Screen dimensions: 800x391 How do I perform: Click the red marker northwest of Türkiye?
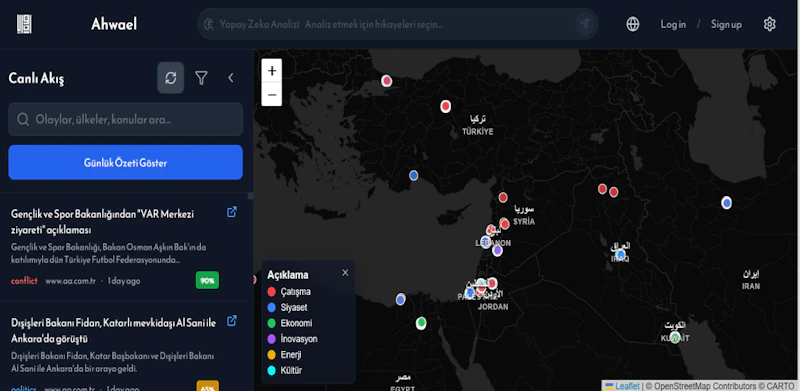[387, 81]
